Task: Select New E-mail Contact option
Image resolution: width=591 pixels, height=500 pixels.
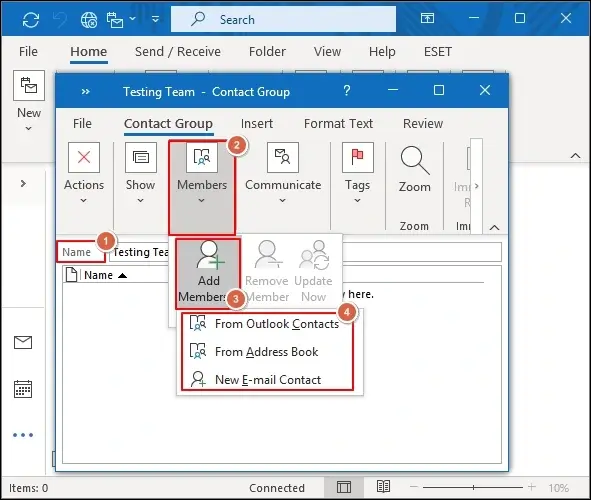Action: [x=268, y=379]
